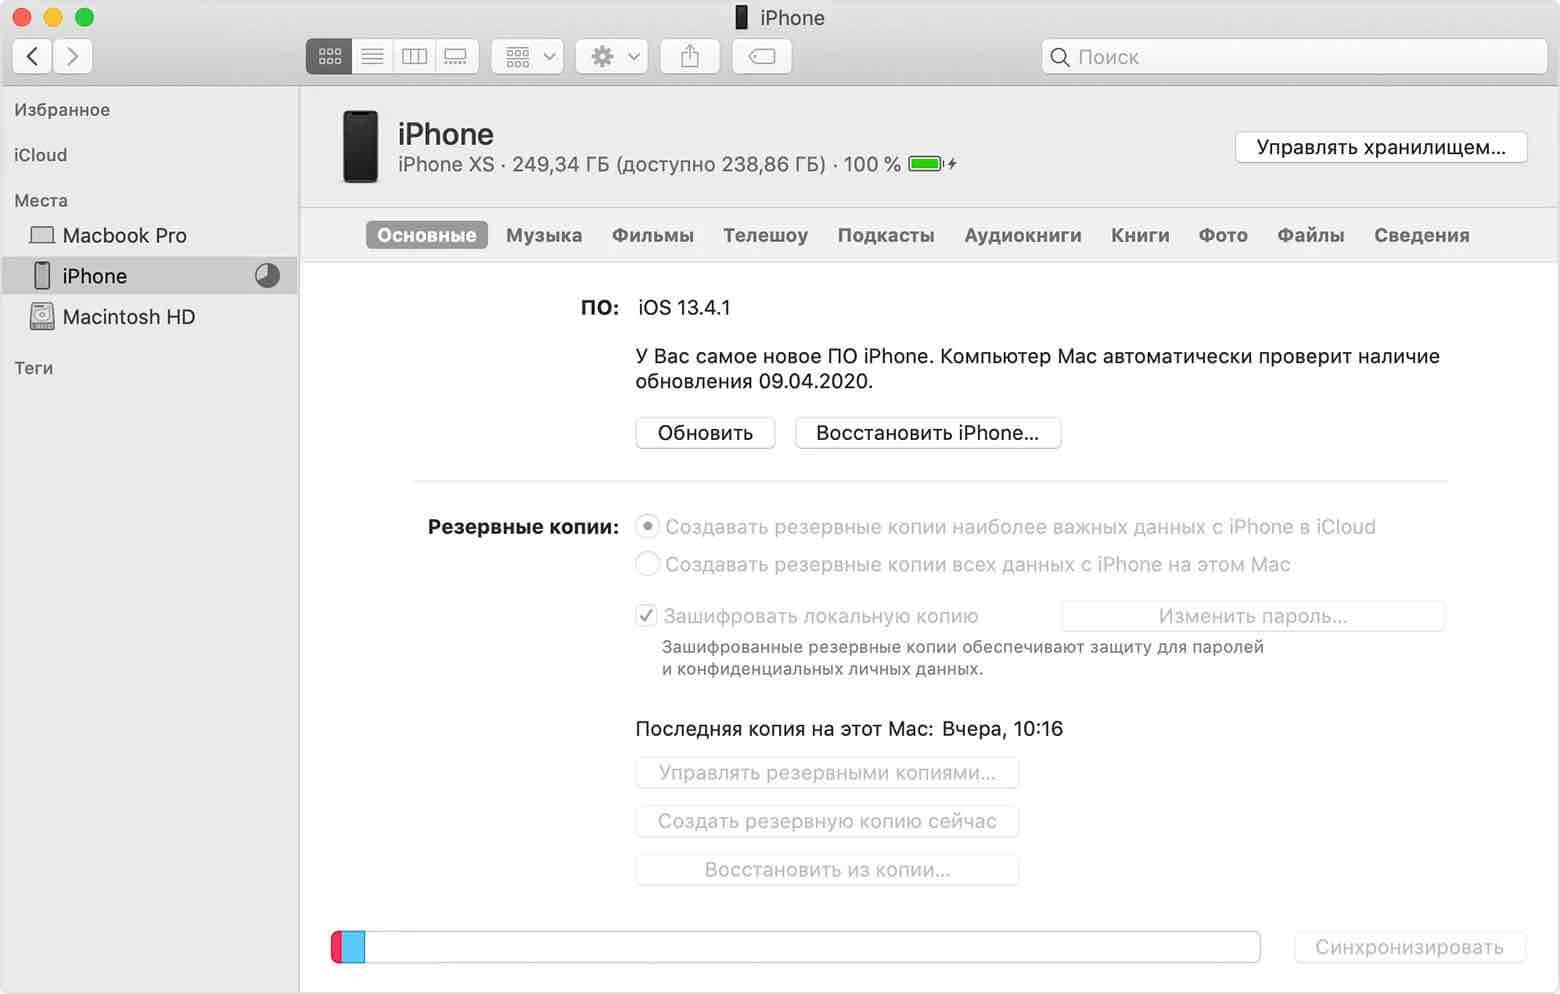Click the iPhone icon in window title
1560x994 pixels.
pyautogui.click(x=741, y=17)
